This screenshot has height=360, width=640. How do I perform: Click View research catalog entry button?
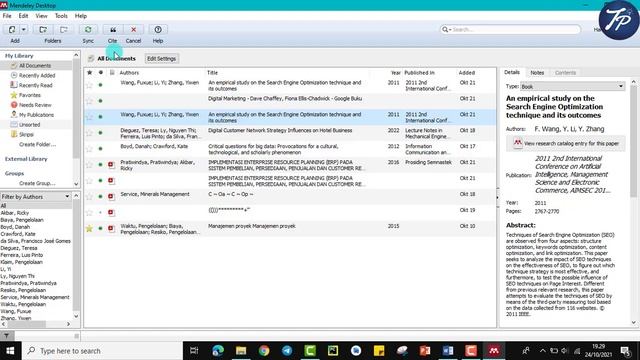566,144
